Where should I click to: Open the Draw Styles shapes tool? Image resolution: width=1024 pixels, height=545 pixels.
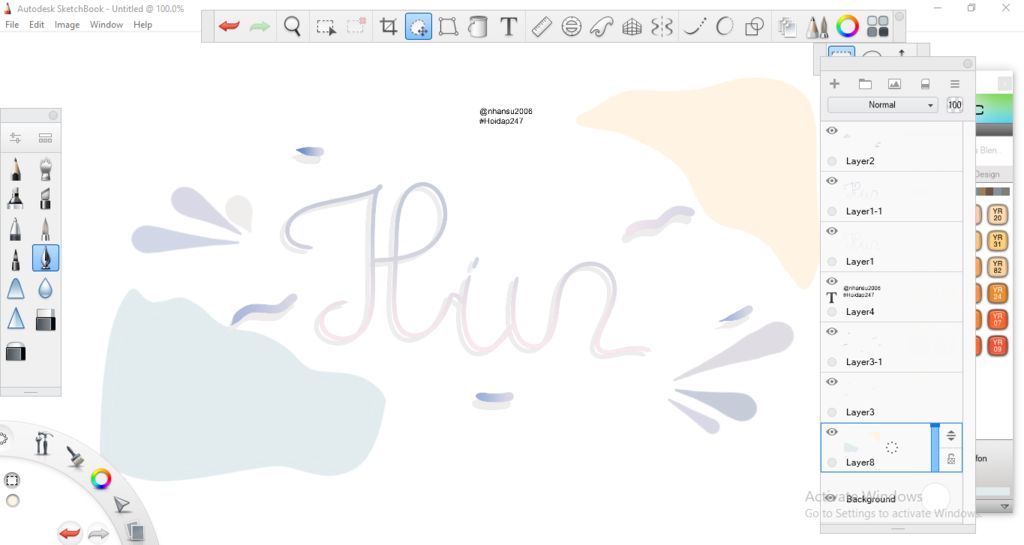point(754,26)
